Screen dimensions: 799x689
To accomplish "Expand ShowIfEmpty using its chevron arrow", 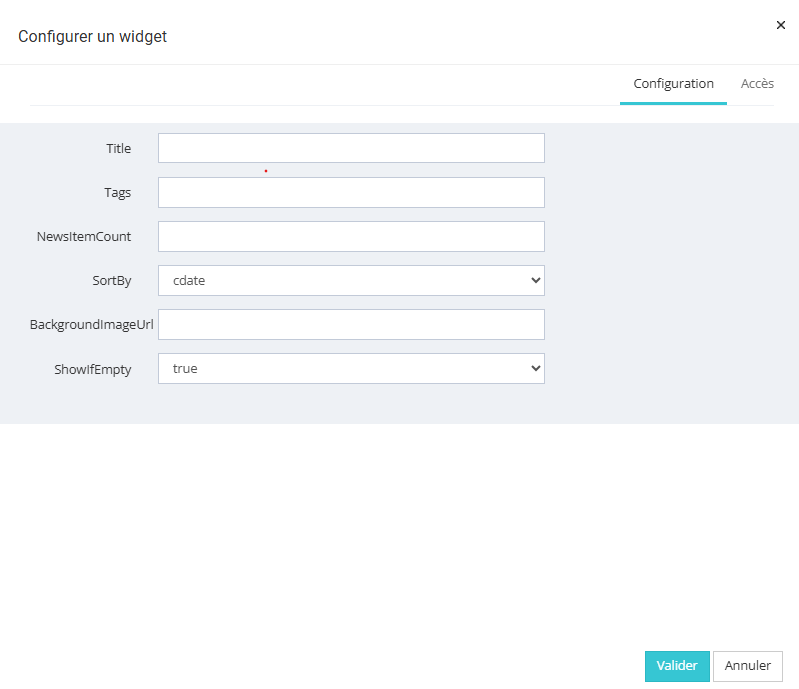I will [x=534, y=368].
